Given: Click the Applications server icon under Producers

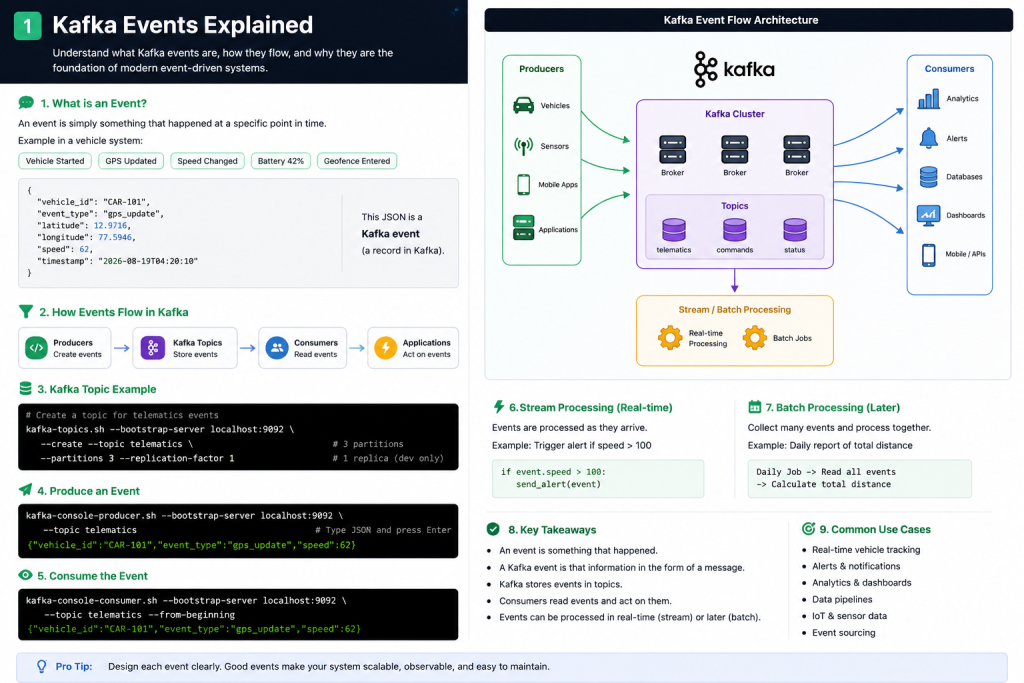Looking at the screenshot, I should (523, 228).
